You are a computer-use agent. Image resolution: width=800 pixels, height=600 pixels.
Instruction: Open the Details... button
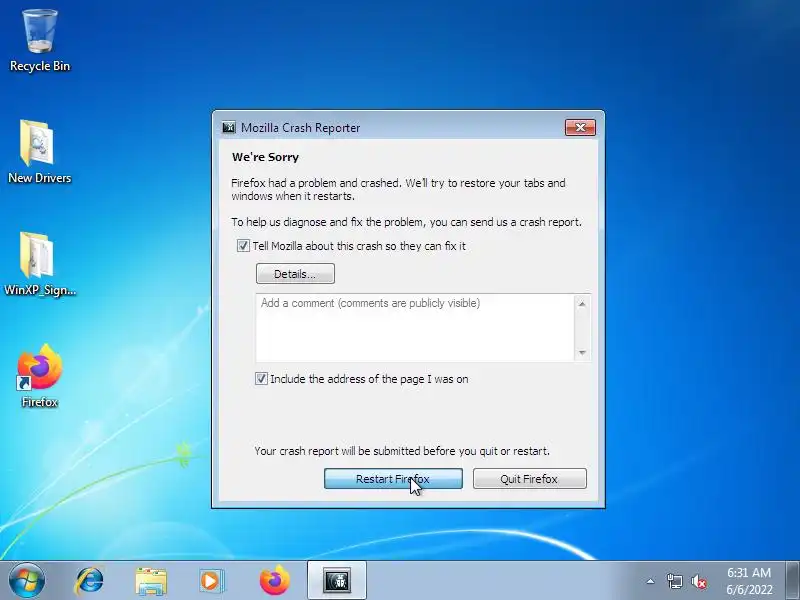click(x=295, y=273)
